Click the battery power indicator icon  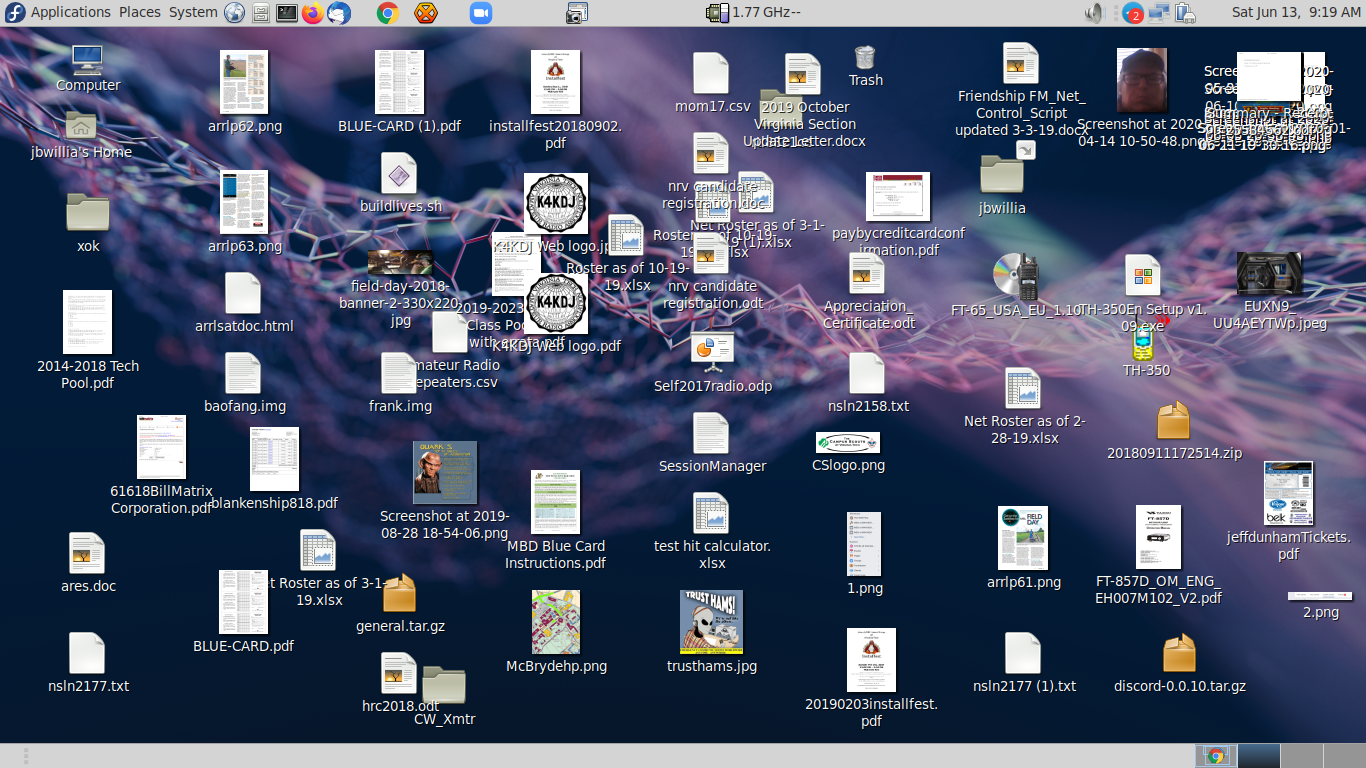[1185, 13]
